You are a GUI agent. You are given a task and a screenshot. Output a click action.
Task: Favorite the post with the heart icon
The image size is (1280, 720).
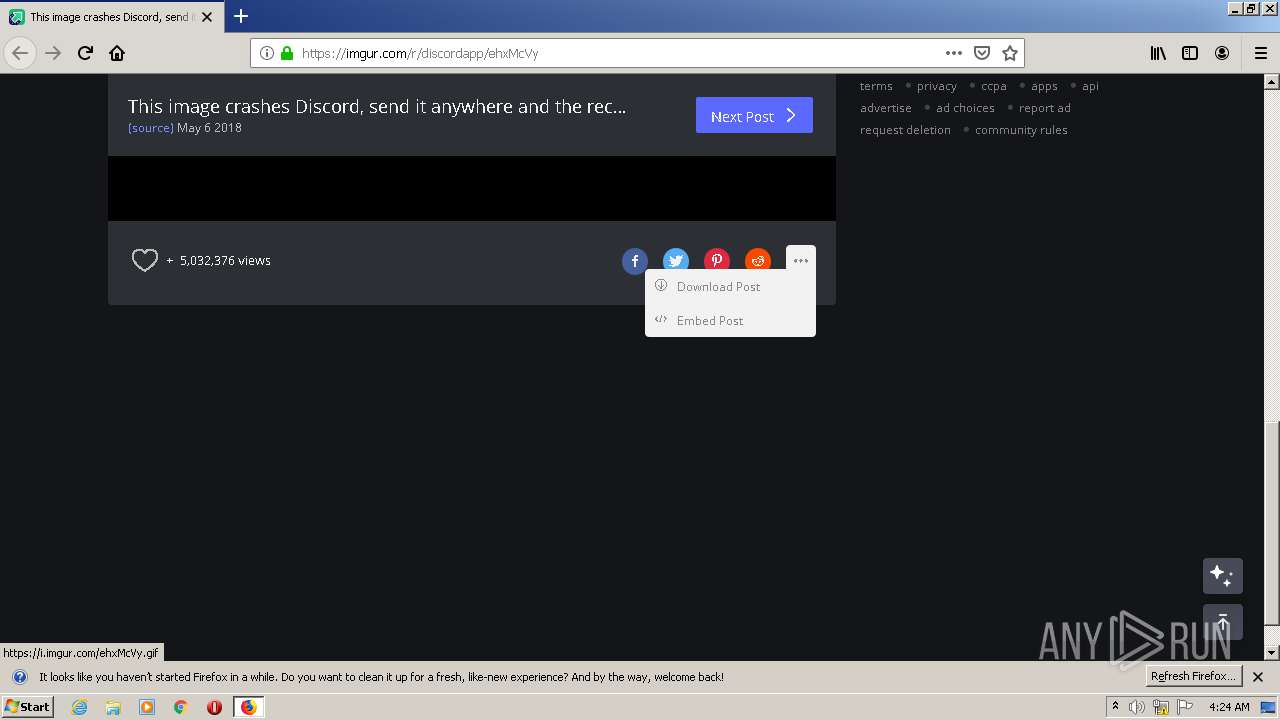pos(145,261)
